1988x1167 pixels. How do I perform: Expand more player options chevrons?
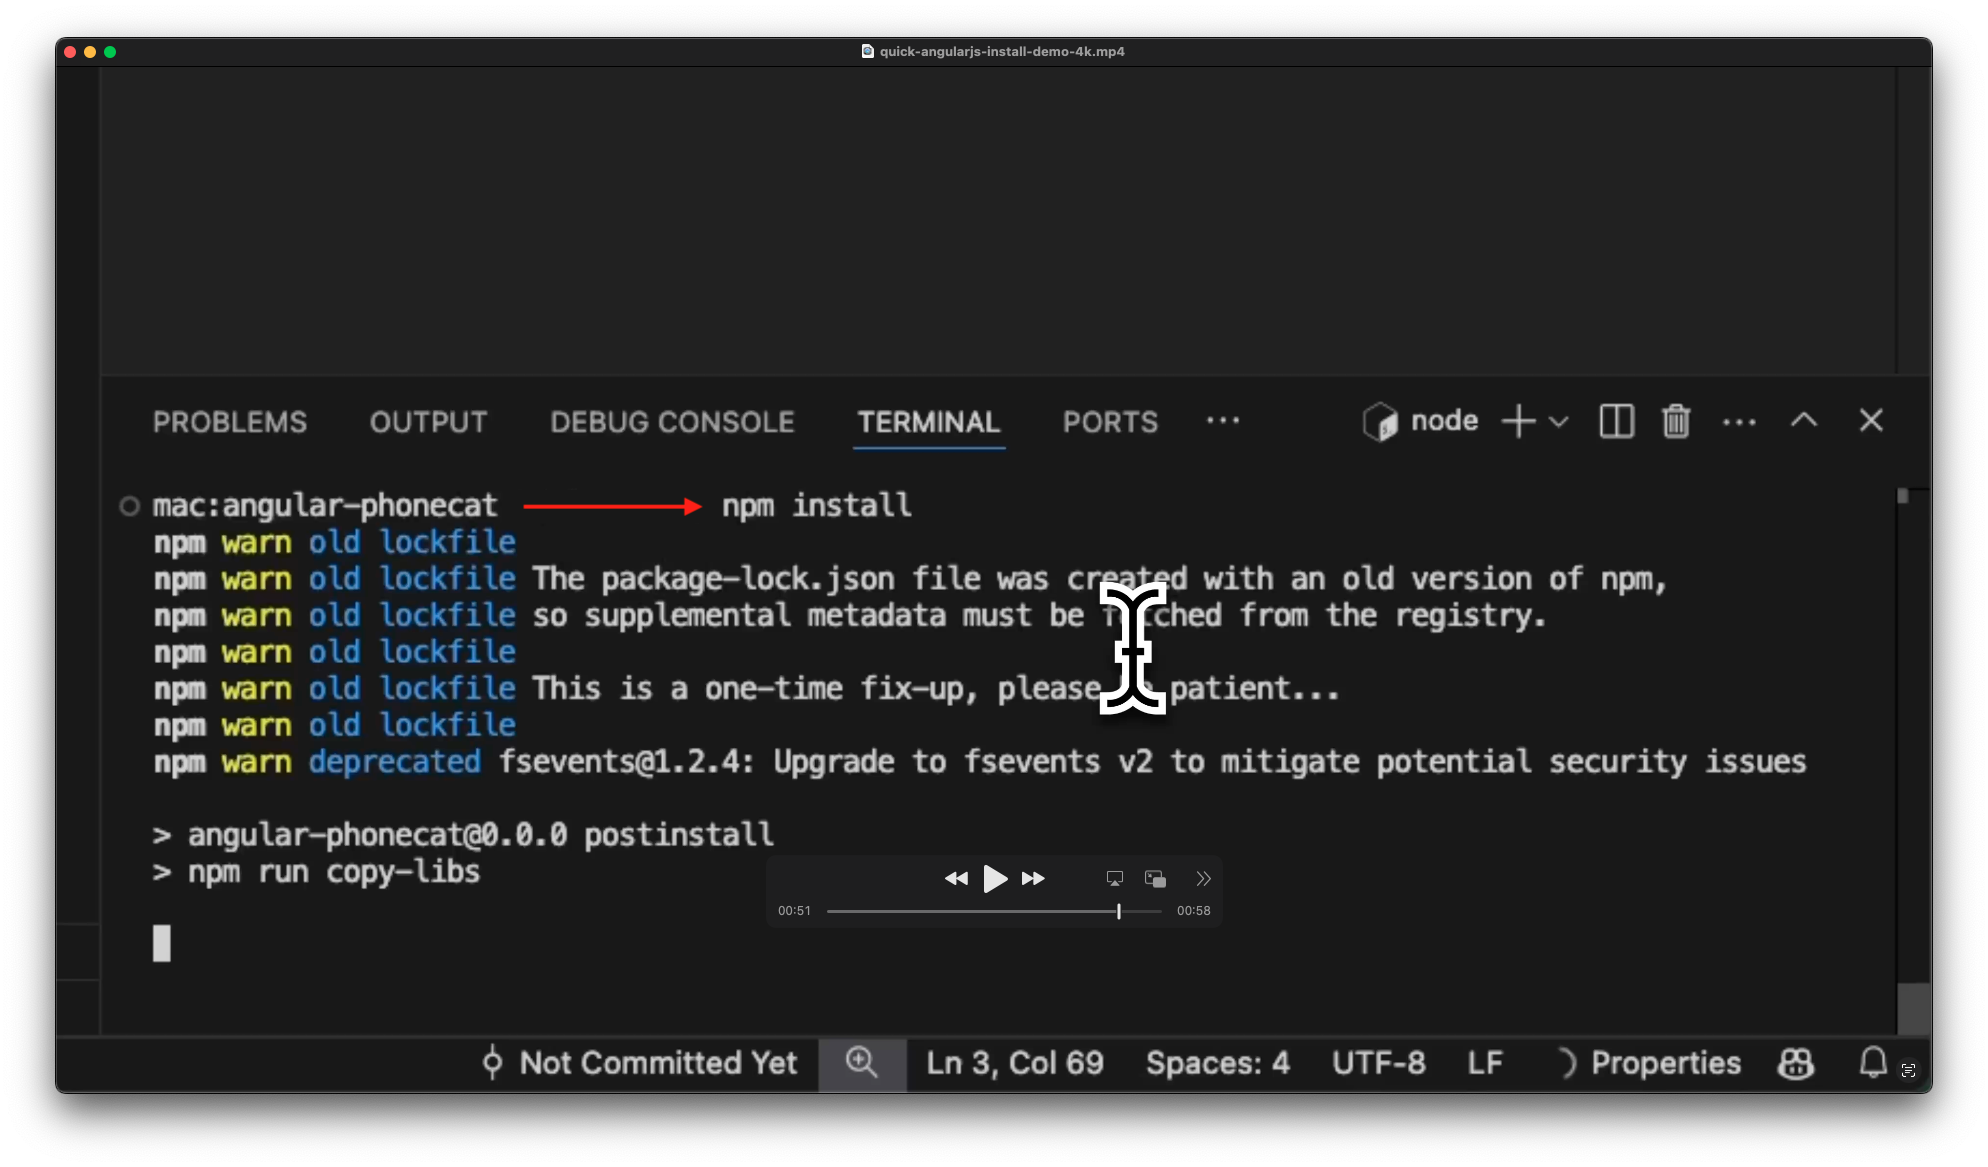tap(1203, 879)
